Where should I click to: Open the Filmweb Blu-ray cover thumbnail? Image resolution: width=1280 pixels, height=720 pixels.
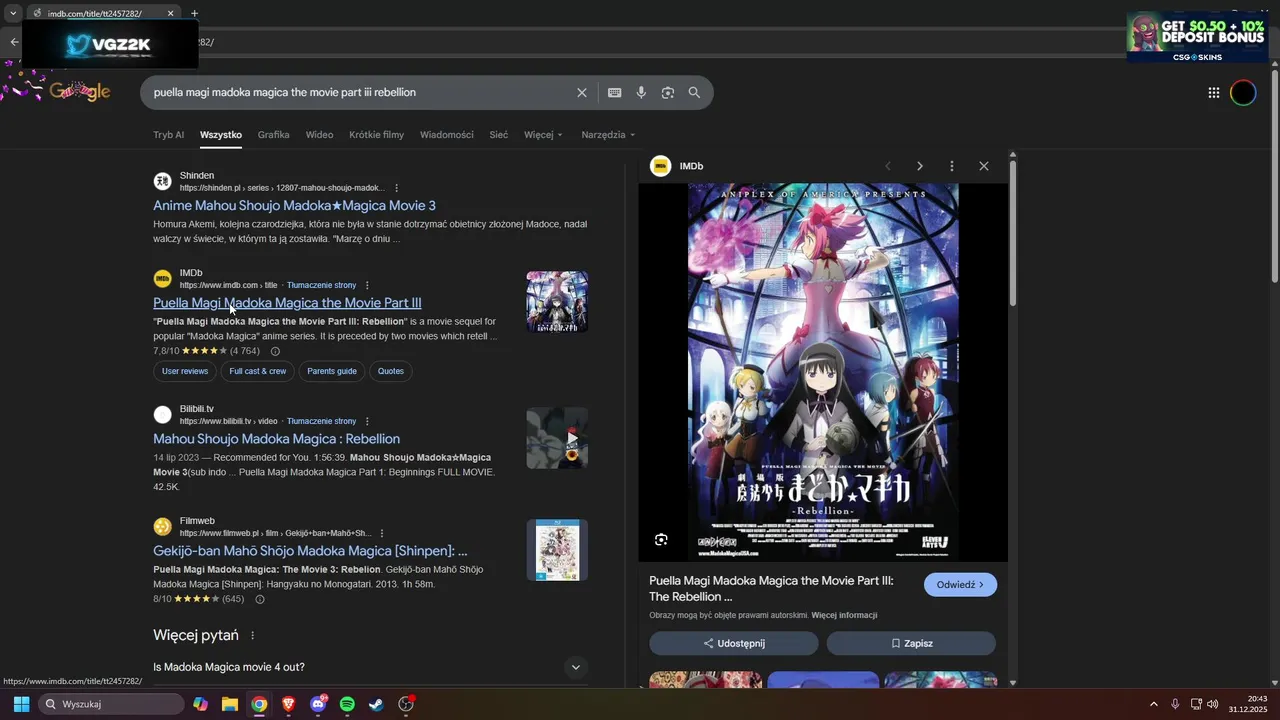[x=557, y=550]
